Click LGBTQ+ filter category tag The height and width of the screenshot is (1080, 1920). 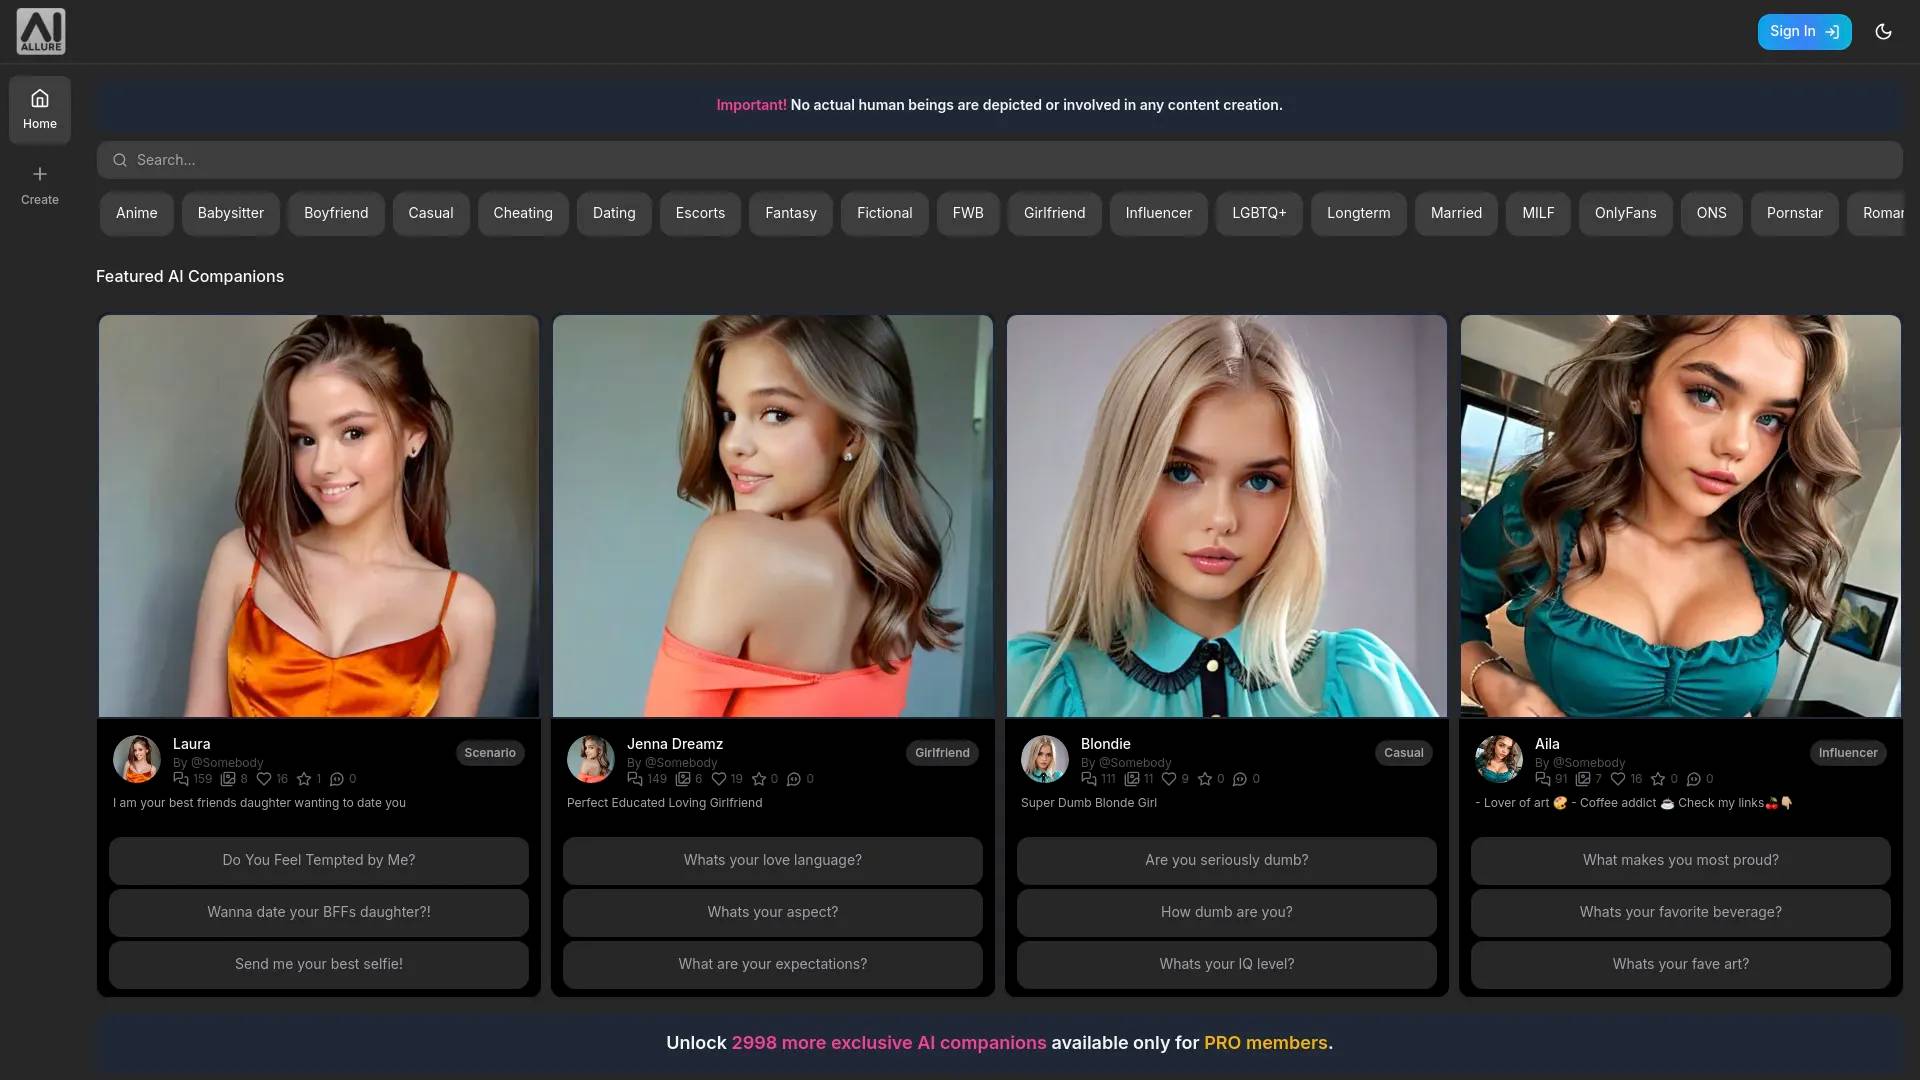[x=1259, y=214]
